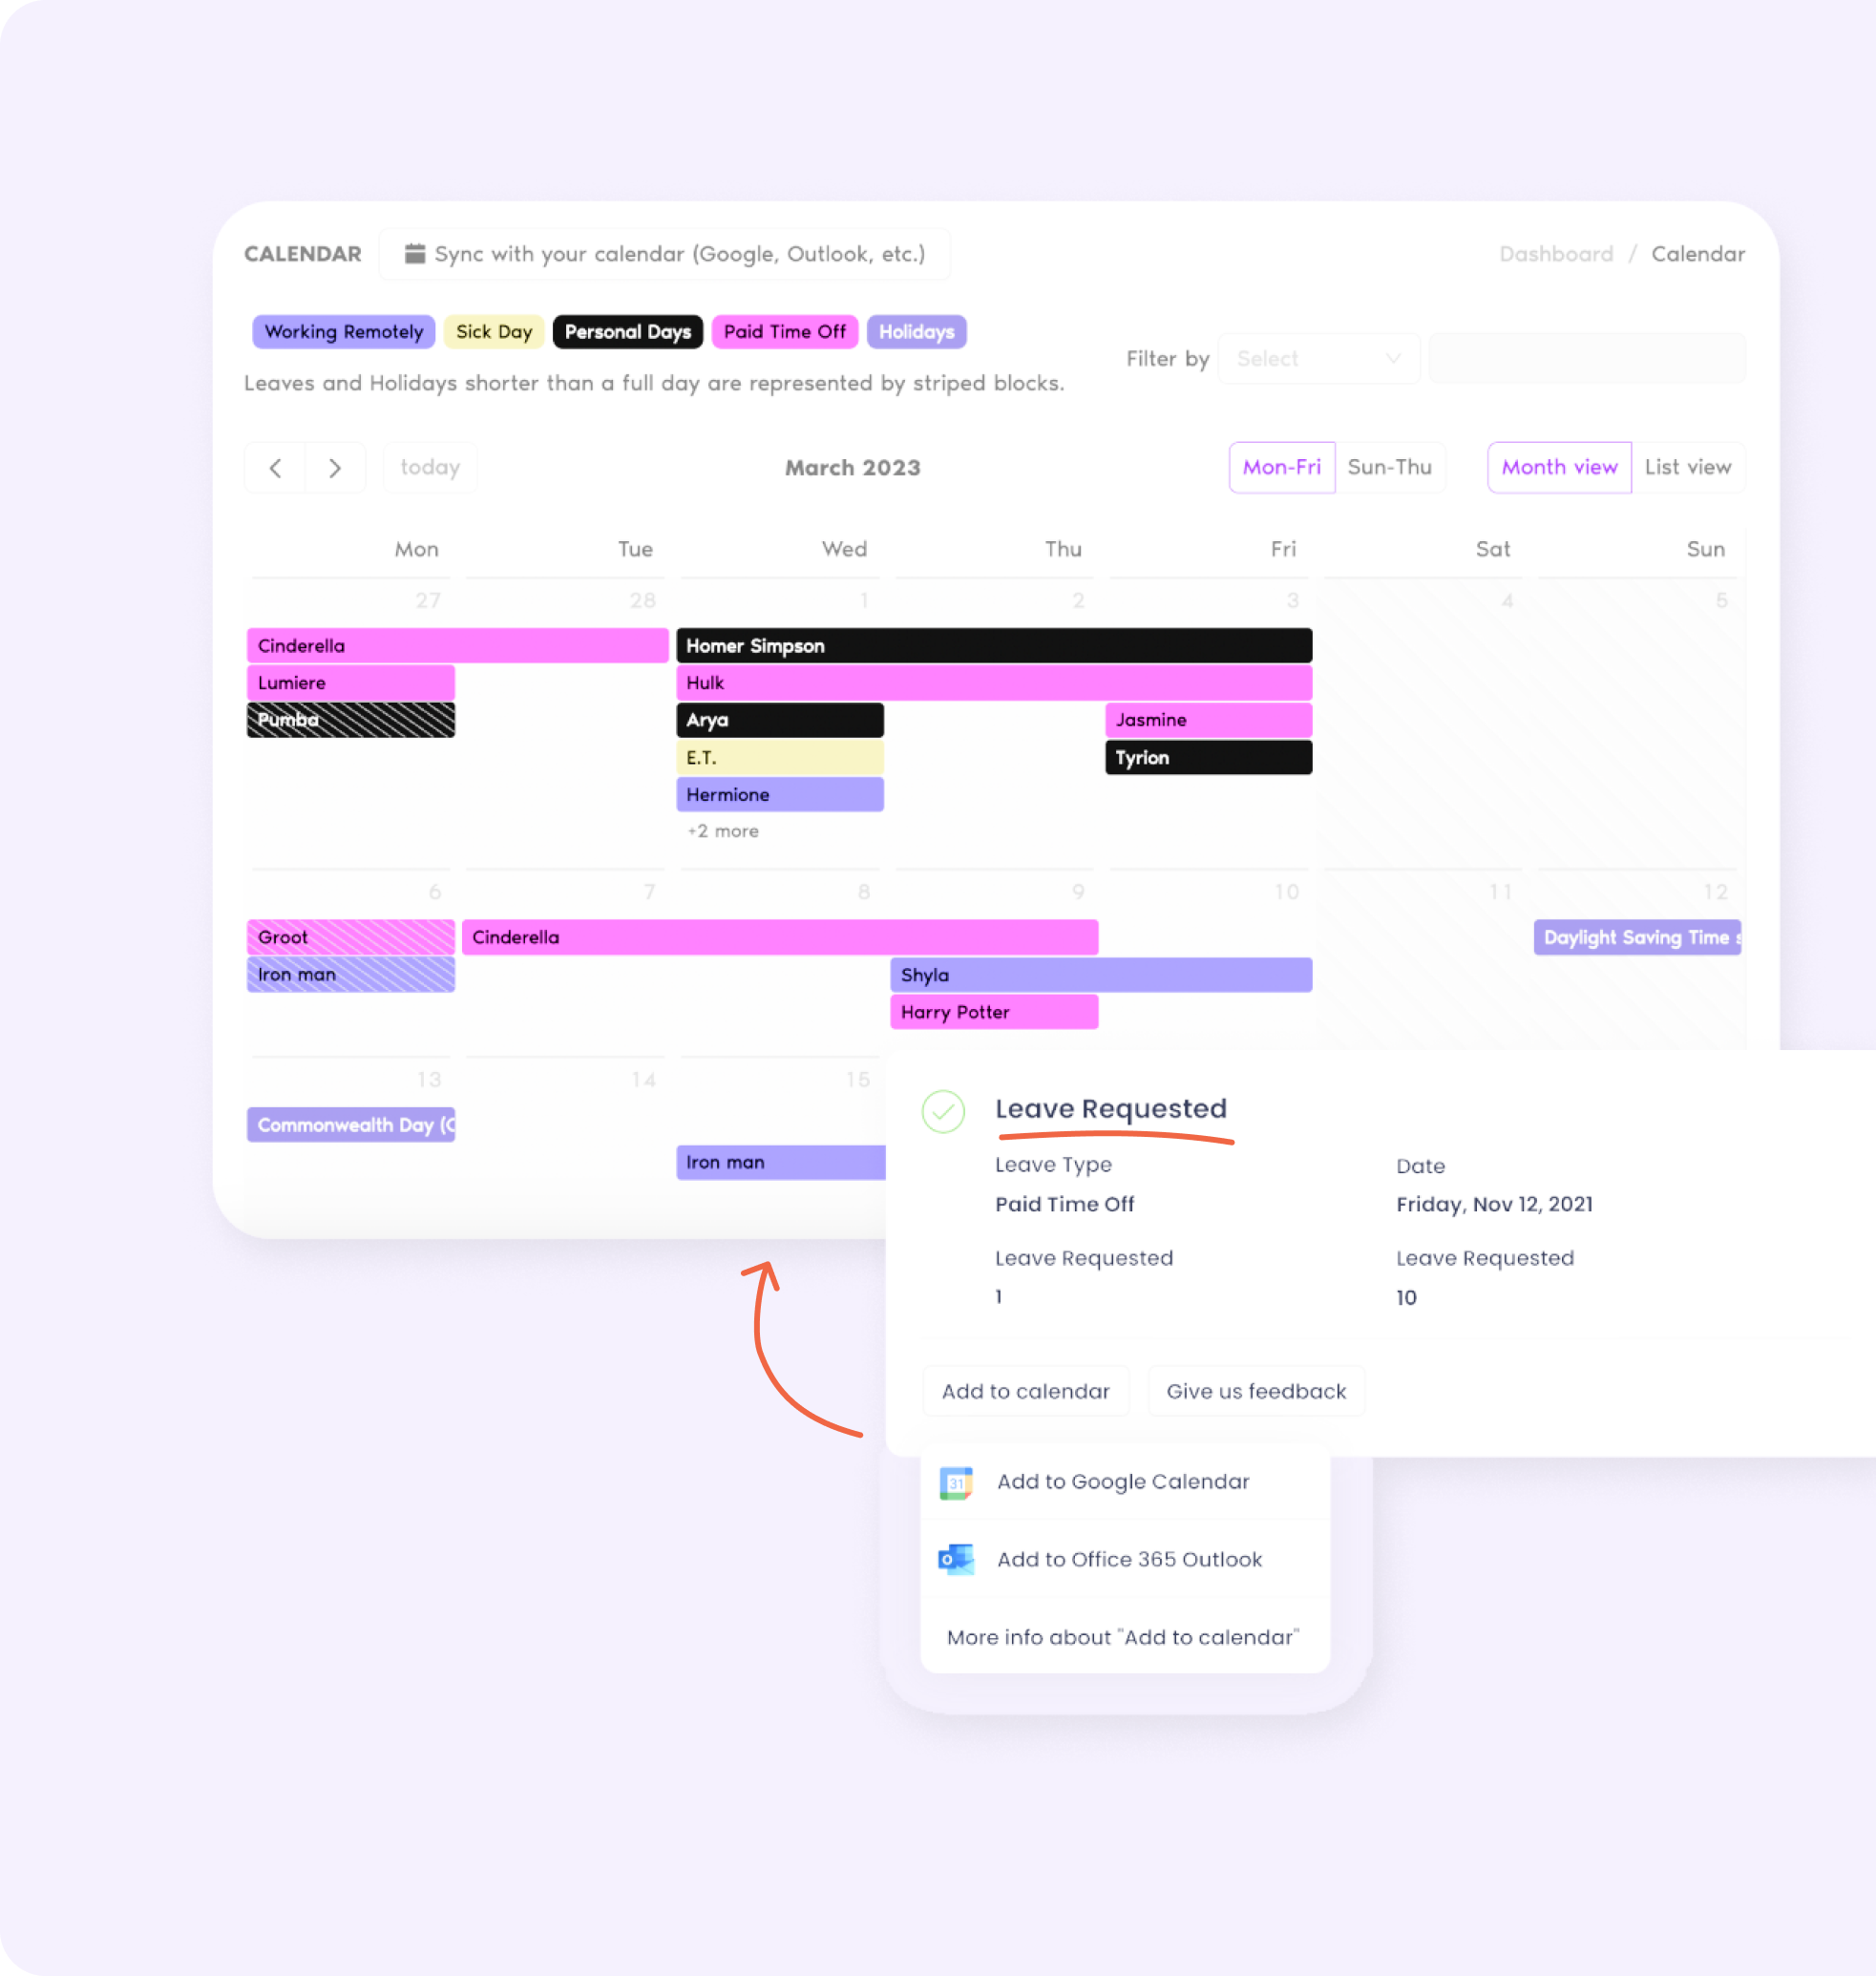Screen dimensions: 1876x1976
Task: Select the Working Remotely filter tag
Action: click(342, 329)
